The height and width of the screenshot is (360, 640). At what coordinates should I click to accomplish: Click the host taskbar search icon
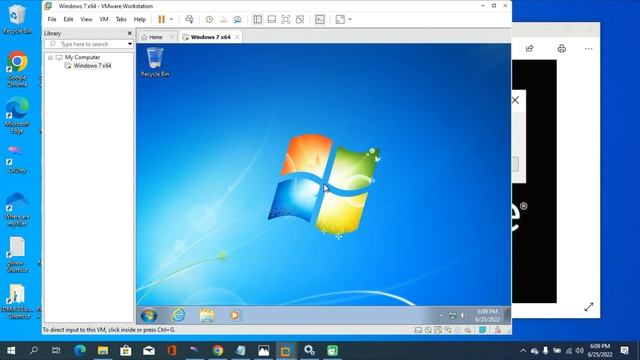[33, 350]
